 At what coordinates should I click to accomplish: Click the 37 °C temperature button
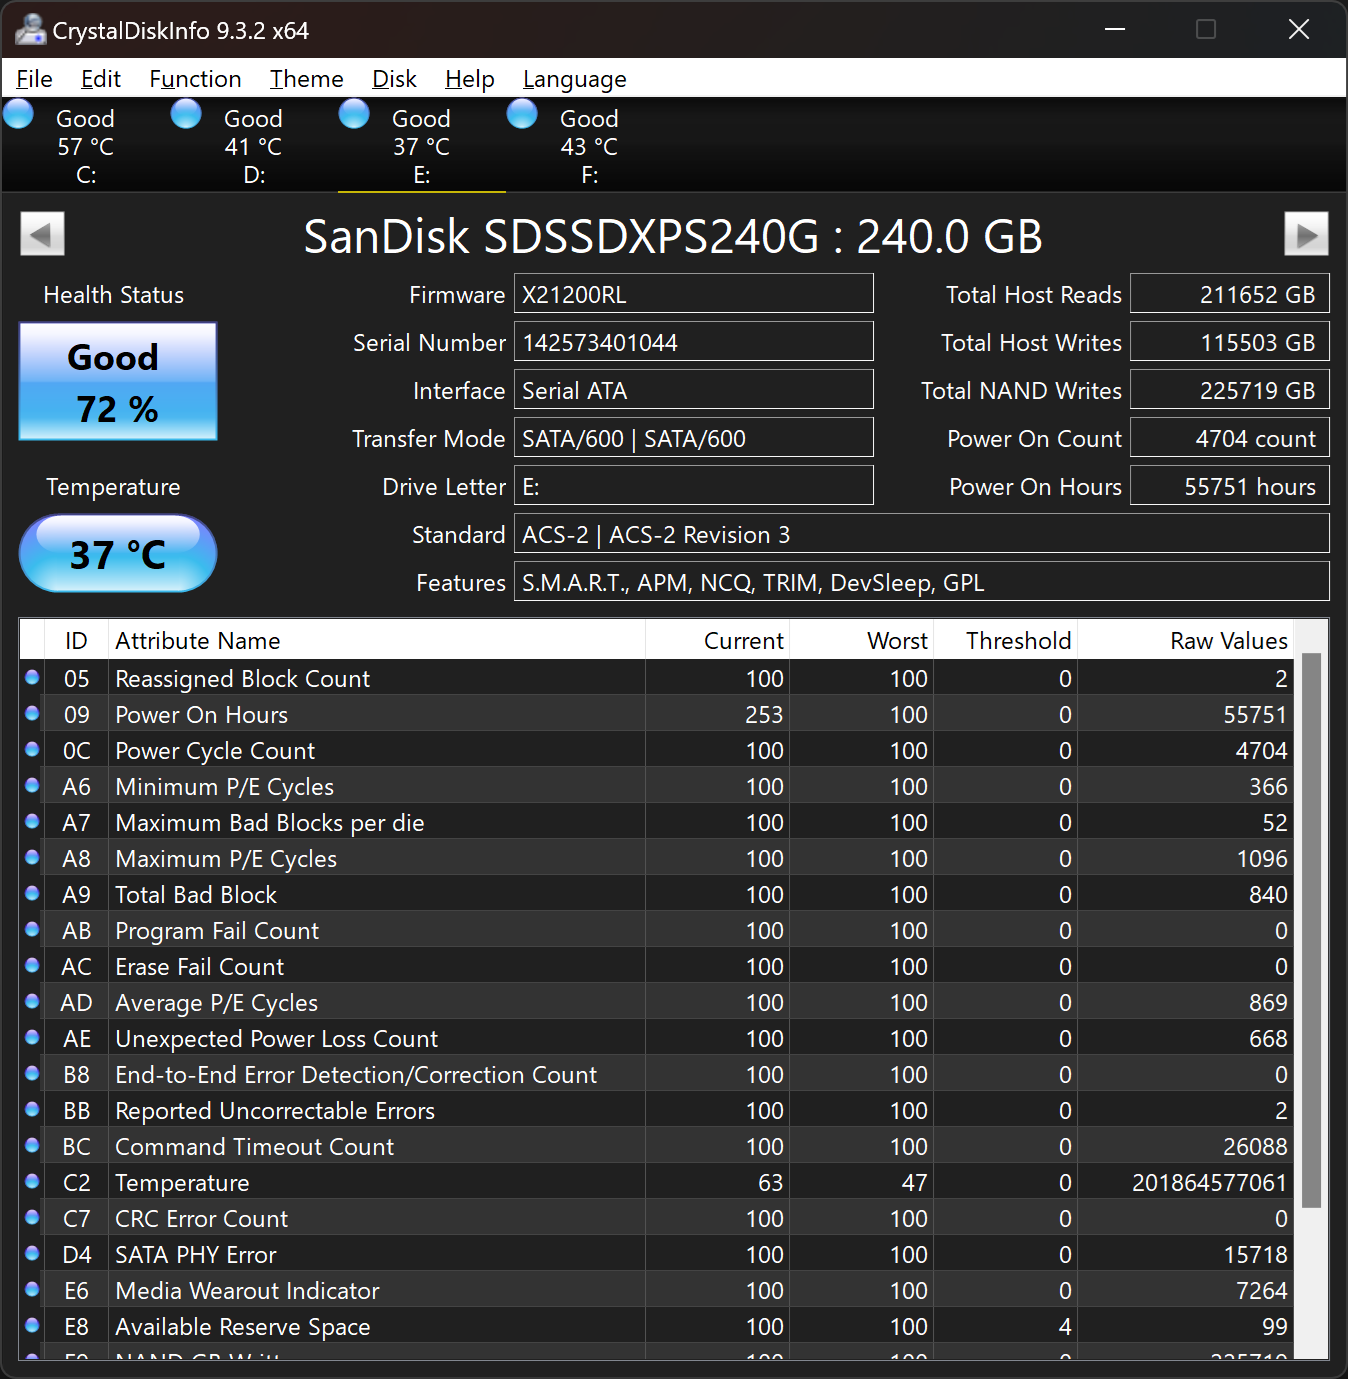click(118, 554)
